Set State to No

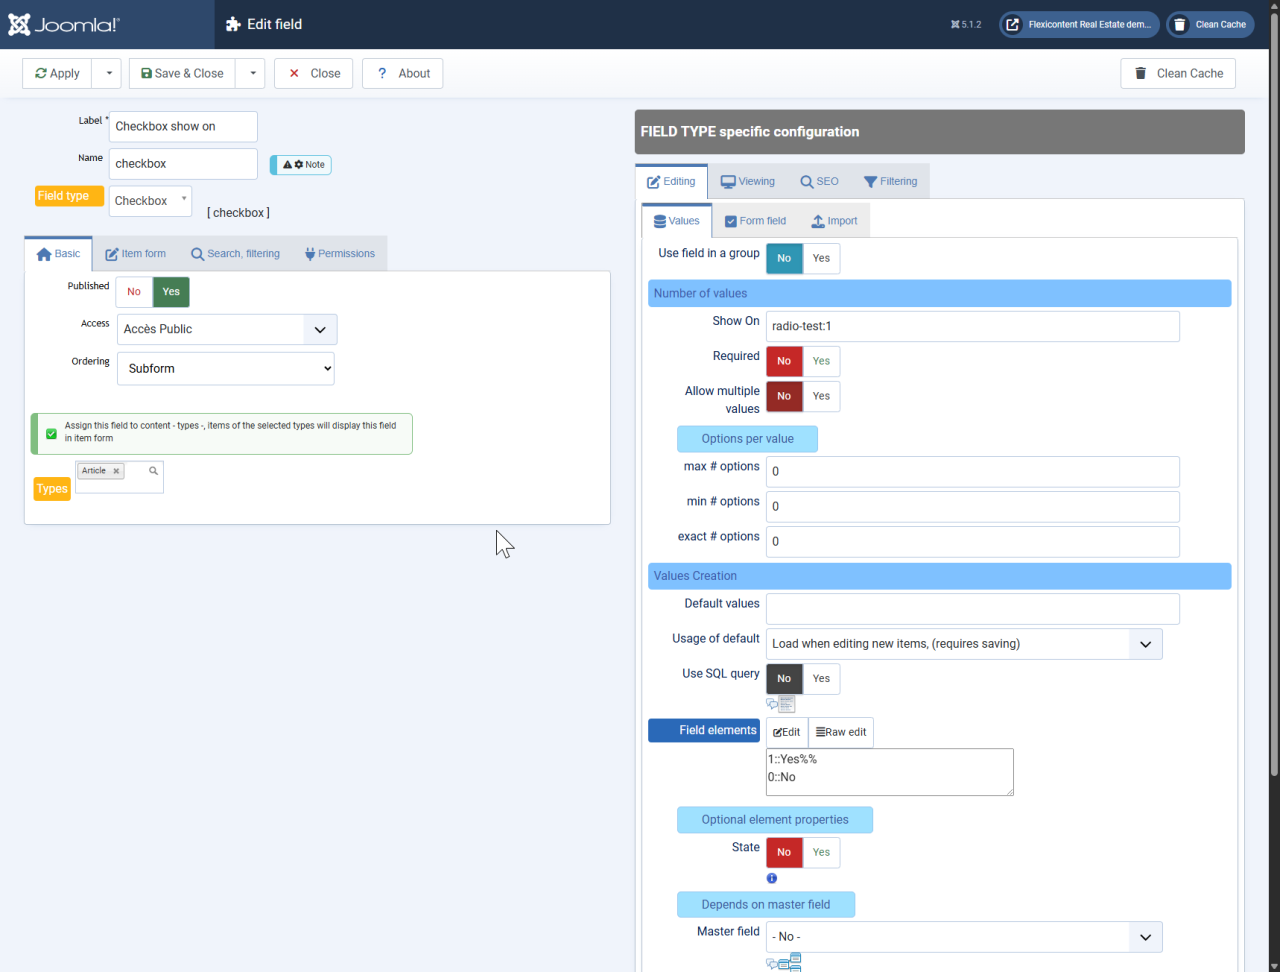(x=784, y=853)
